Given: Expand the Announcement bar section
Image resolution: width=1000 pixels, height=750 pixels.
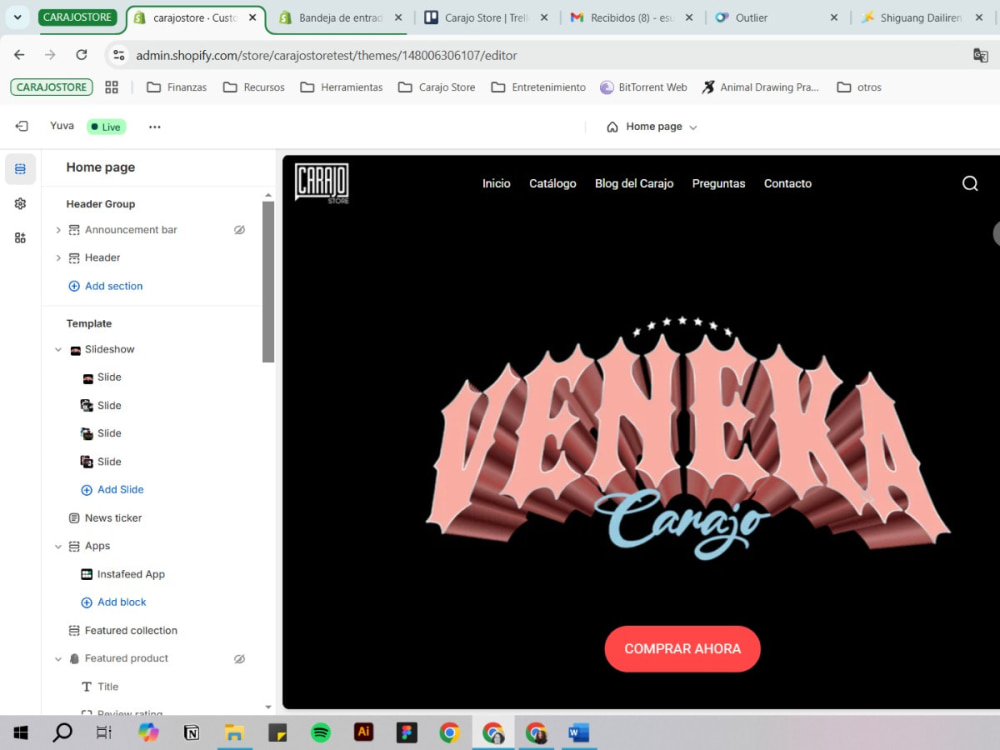Looking at the screenshot, I should tap(58, 230).
